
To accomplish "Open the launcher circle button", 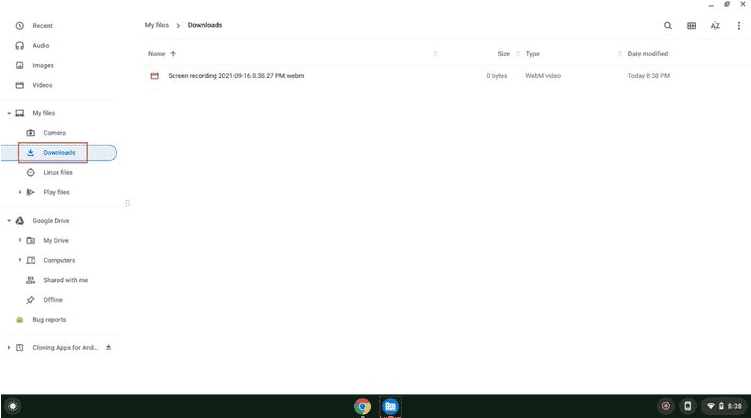I will click(13, 407).
